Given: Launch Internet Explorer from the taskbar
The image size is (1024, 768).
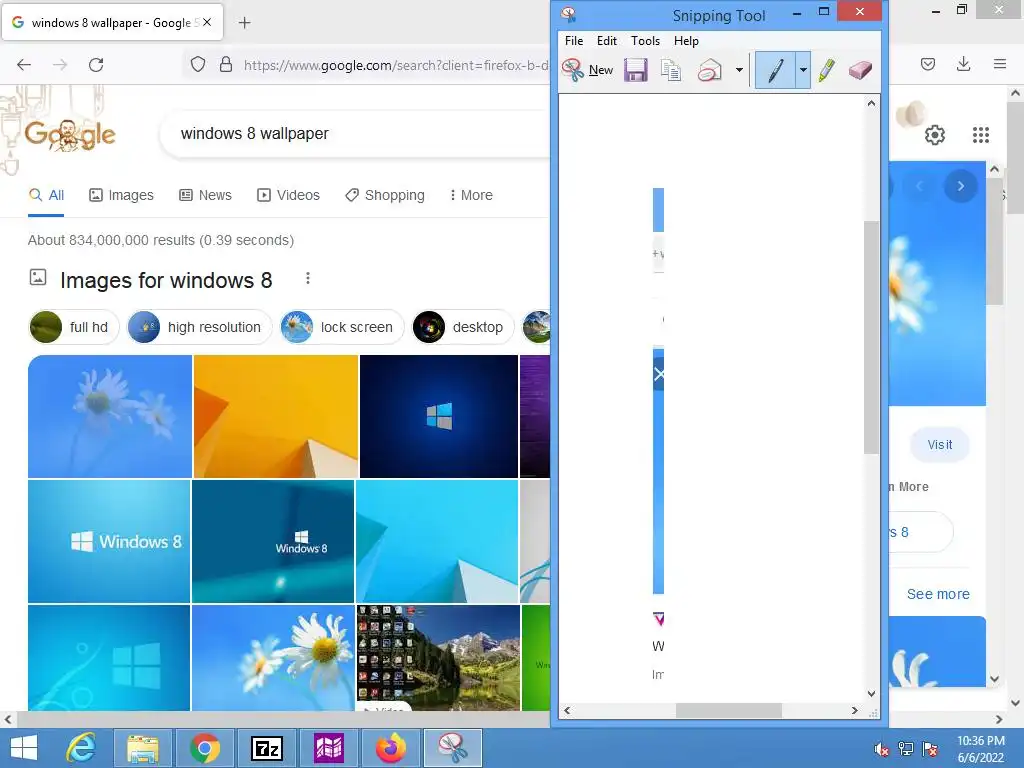Looking at the screenshot, I should click(82, 748).
